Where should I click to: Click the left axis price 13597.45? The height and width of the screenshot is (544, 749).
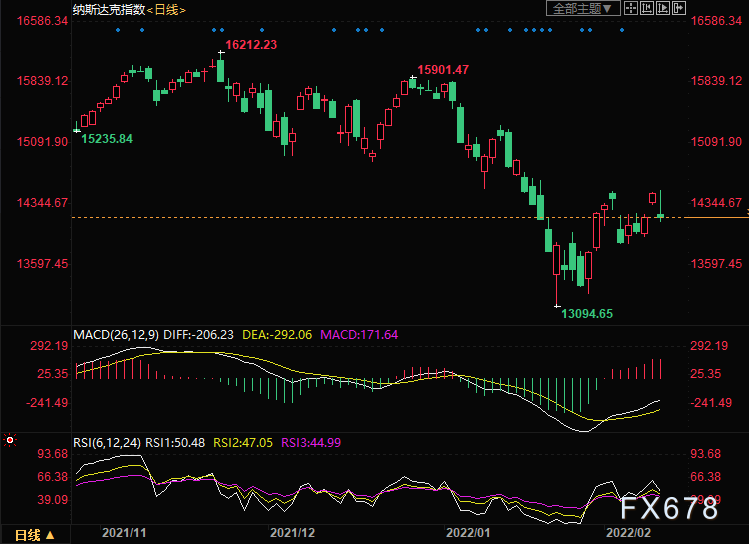tap(43, 264)
